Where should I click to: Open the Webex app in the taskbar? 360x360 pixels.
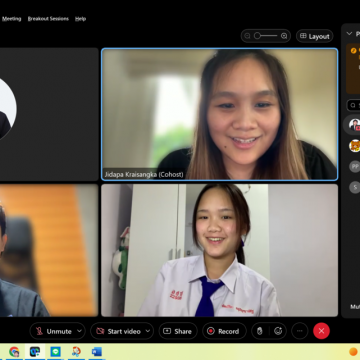pos(35,352)
